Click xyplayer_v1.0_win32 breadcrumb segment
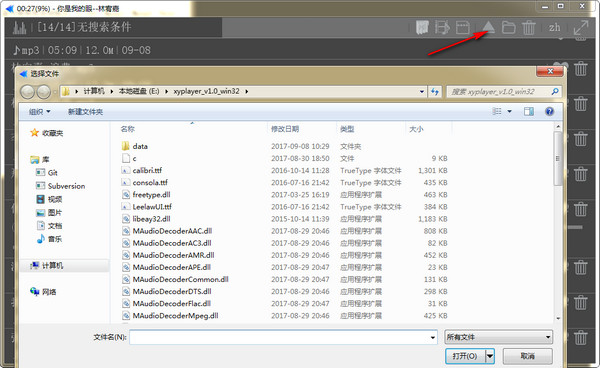The image size is (600, 368). (206, 91)
